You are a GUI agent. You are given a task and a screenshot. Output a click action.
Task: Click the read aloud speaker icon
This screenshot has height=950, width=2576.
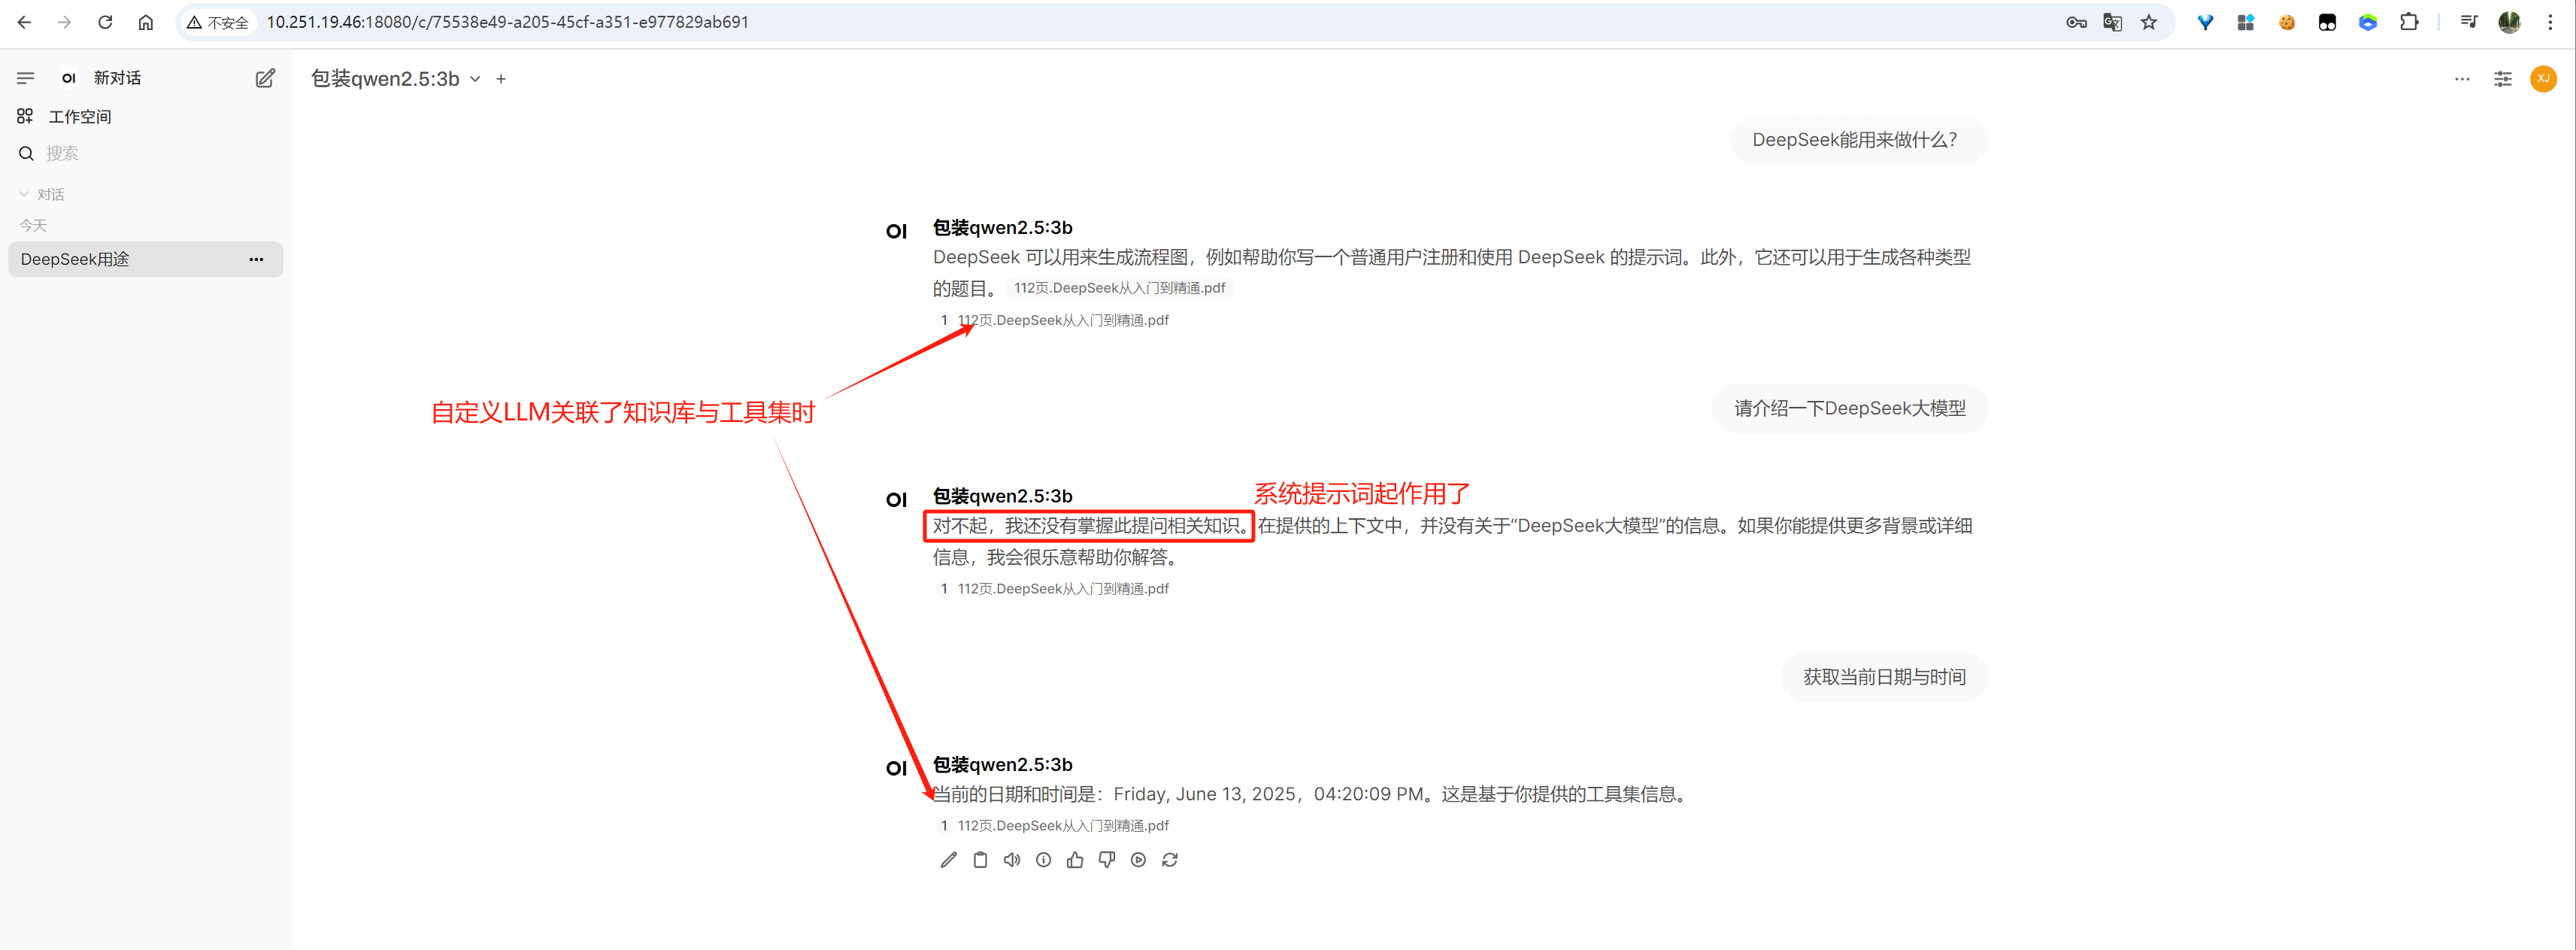[1012, 860]
